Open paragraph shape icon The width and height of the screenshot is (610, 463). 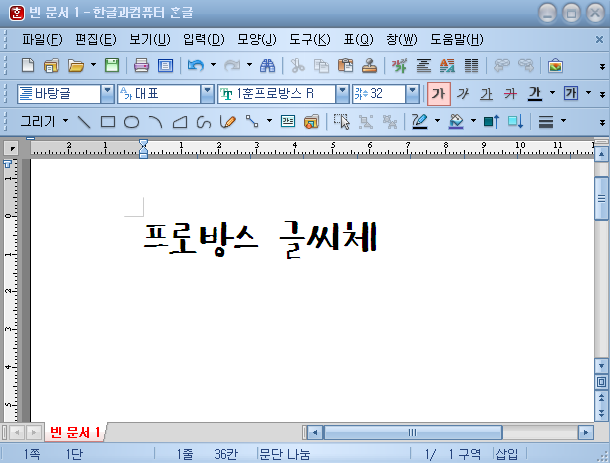[423, 65]
